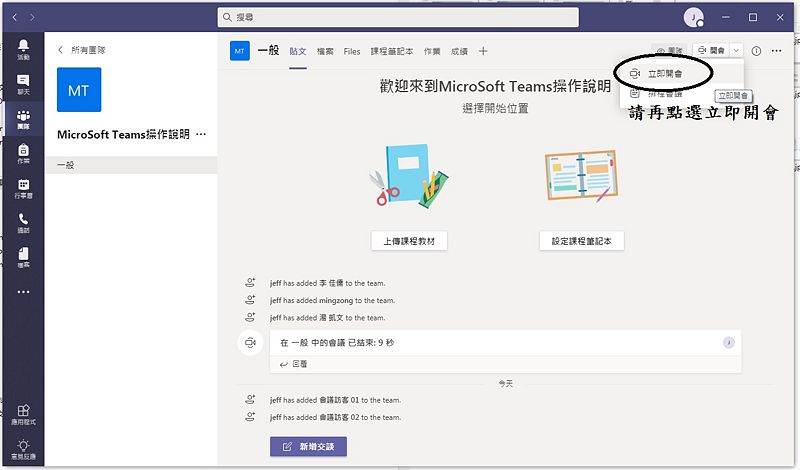This screenshot has width=800, height=470.
Task: Click the book and scissors illustration
Action: coord(409,176)
